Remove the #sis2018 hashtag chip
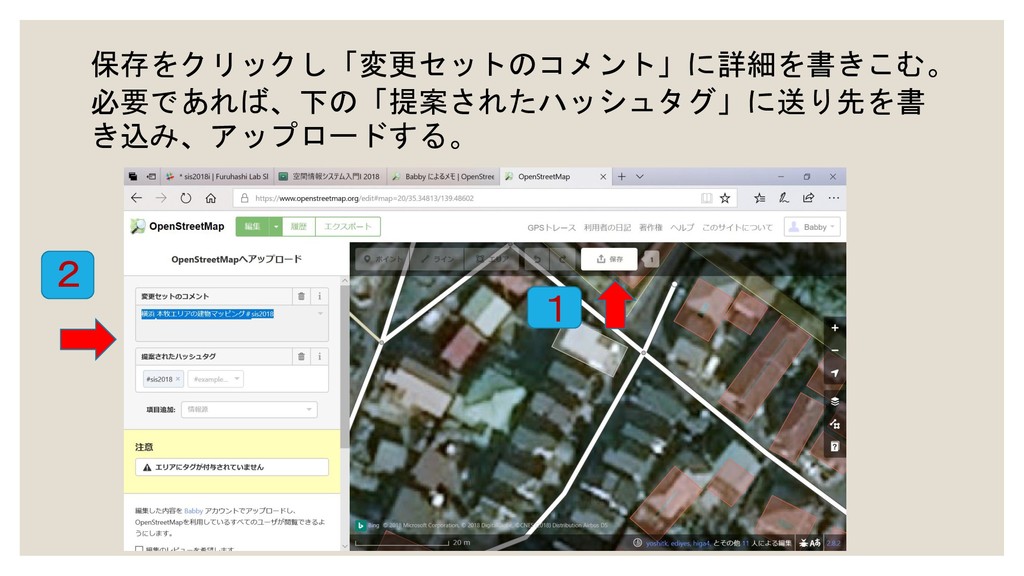 click(x=178, y=379)
